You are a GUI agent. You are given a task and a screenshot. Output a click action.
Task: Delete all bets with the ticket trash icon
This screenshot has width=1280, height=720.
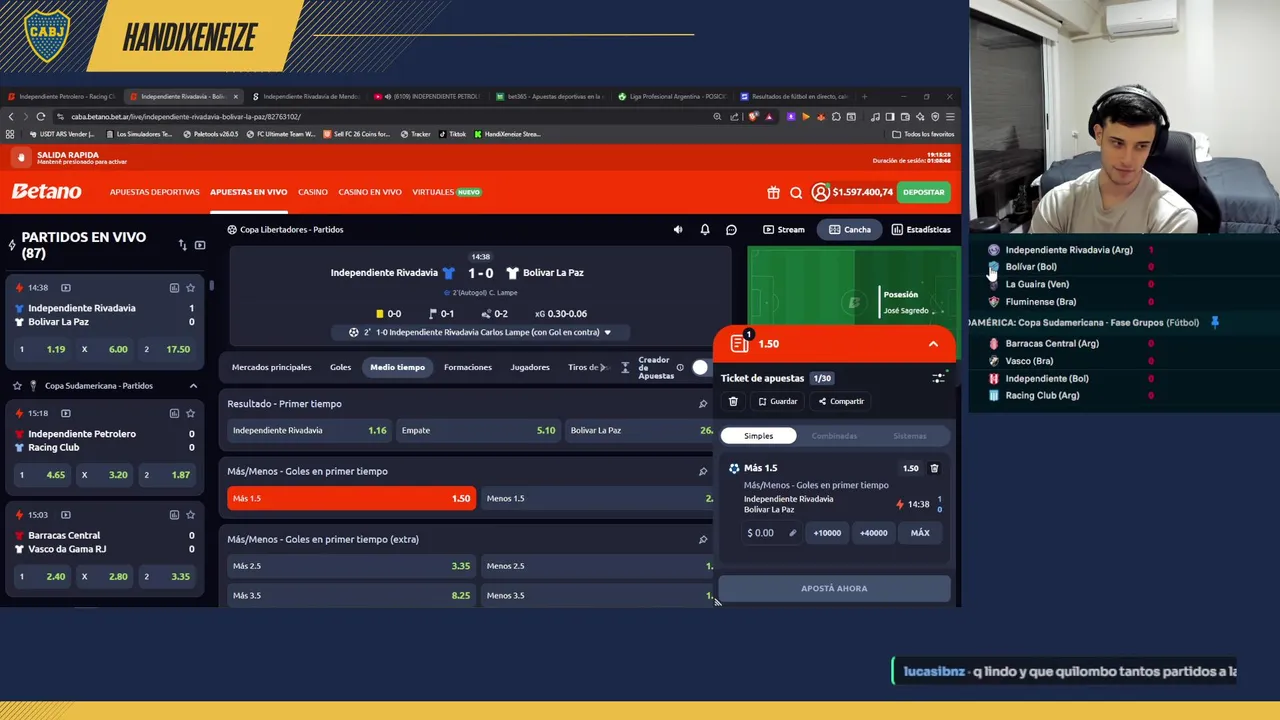(x=733, y=401)
